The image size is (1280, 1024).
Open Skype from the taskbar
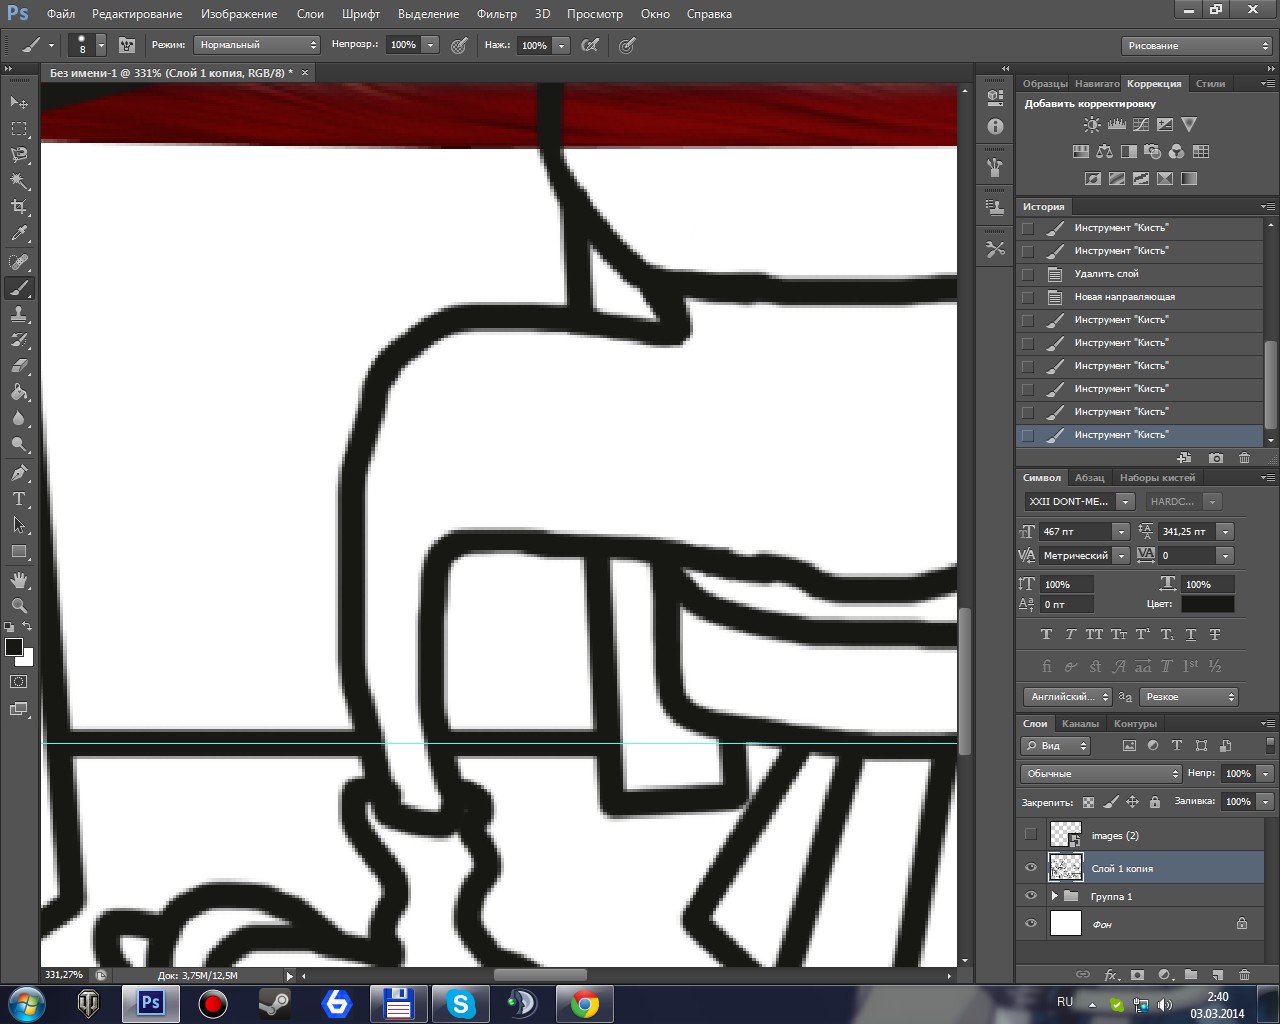[x=460, y=1004]
